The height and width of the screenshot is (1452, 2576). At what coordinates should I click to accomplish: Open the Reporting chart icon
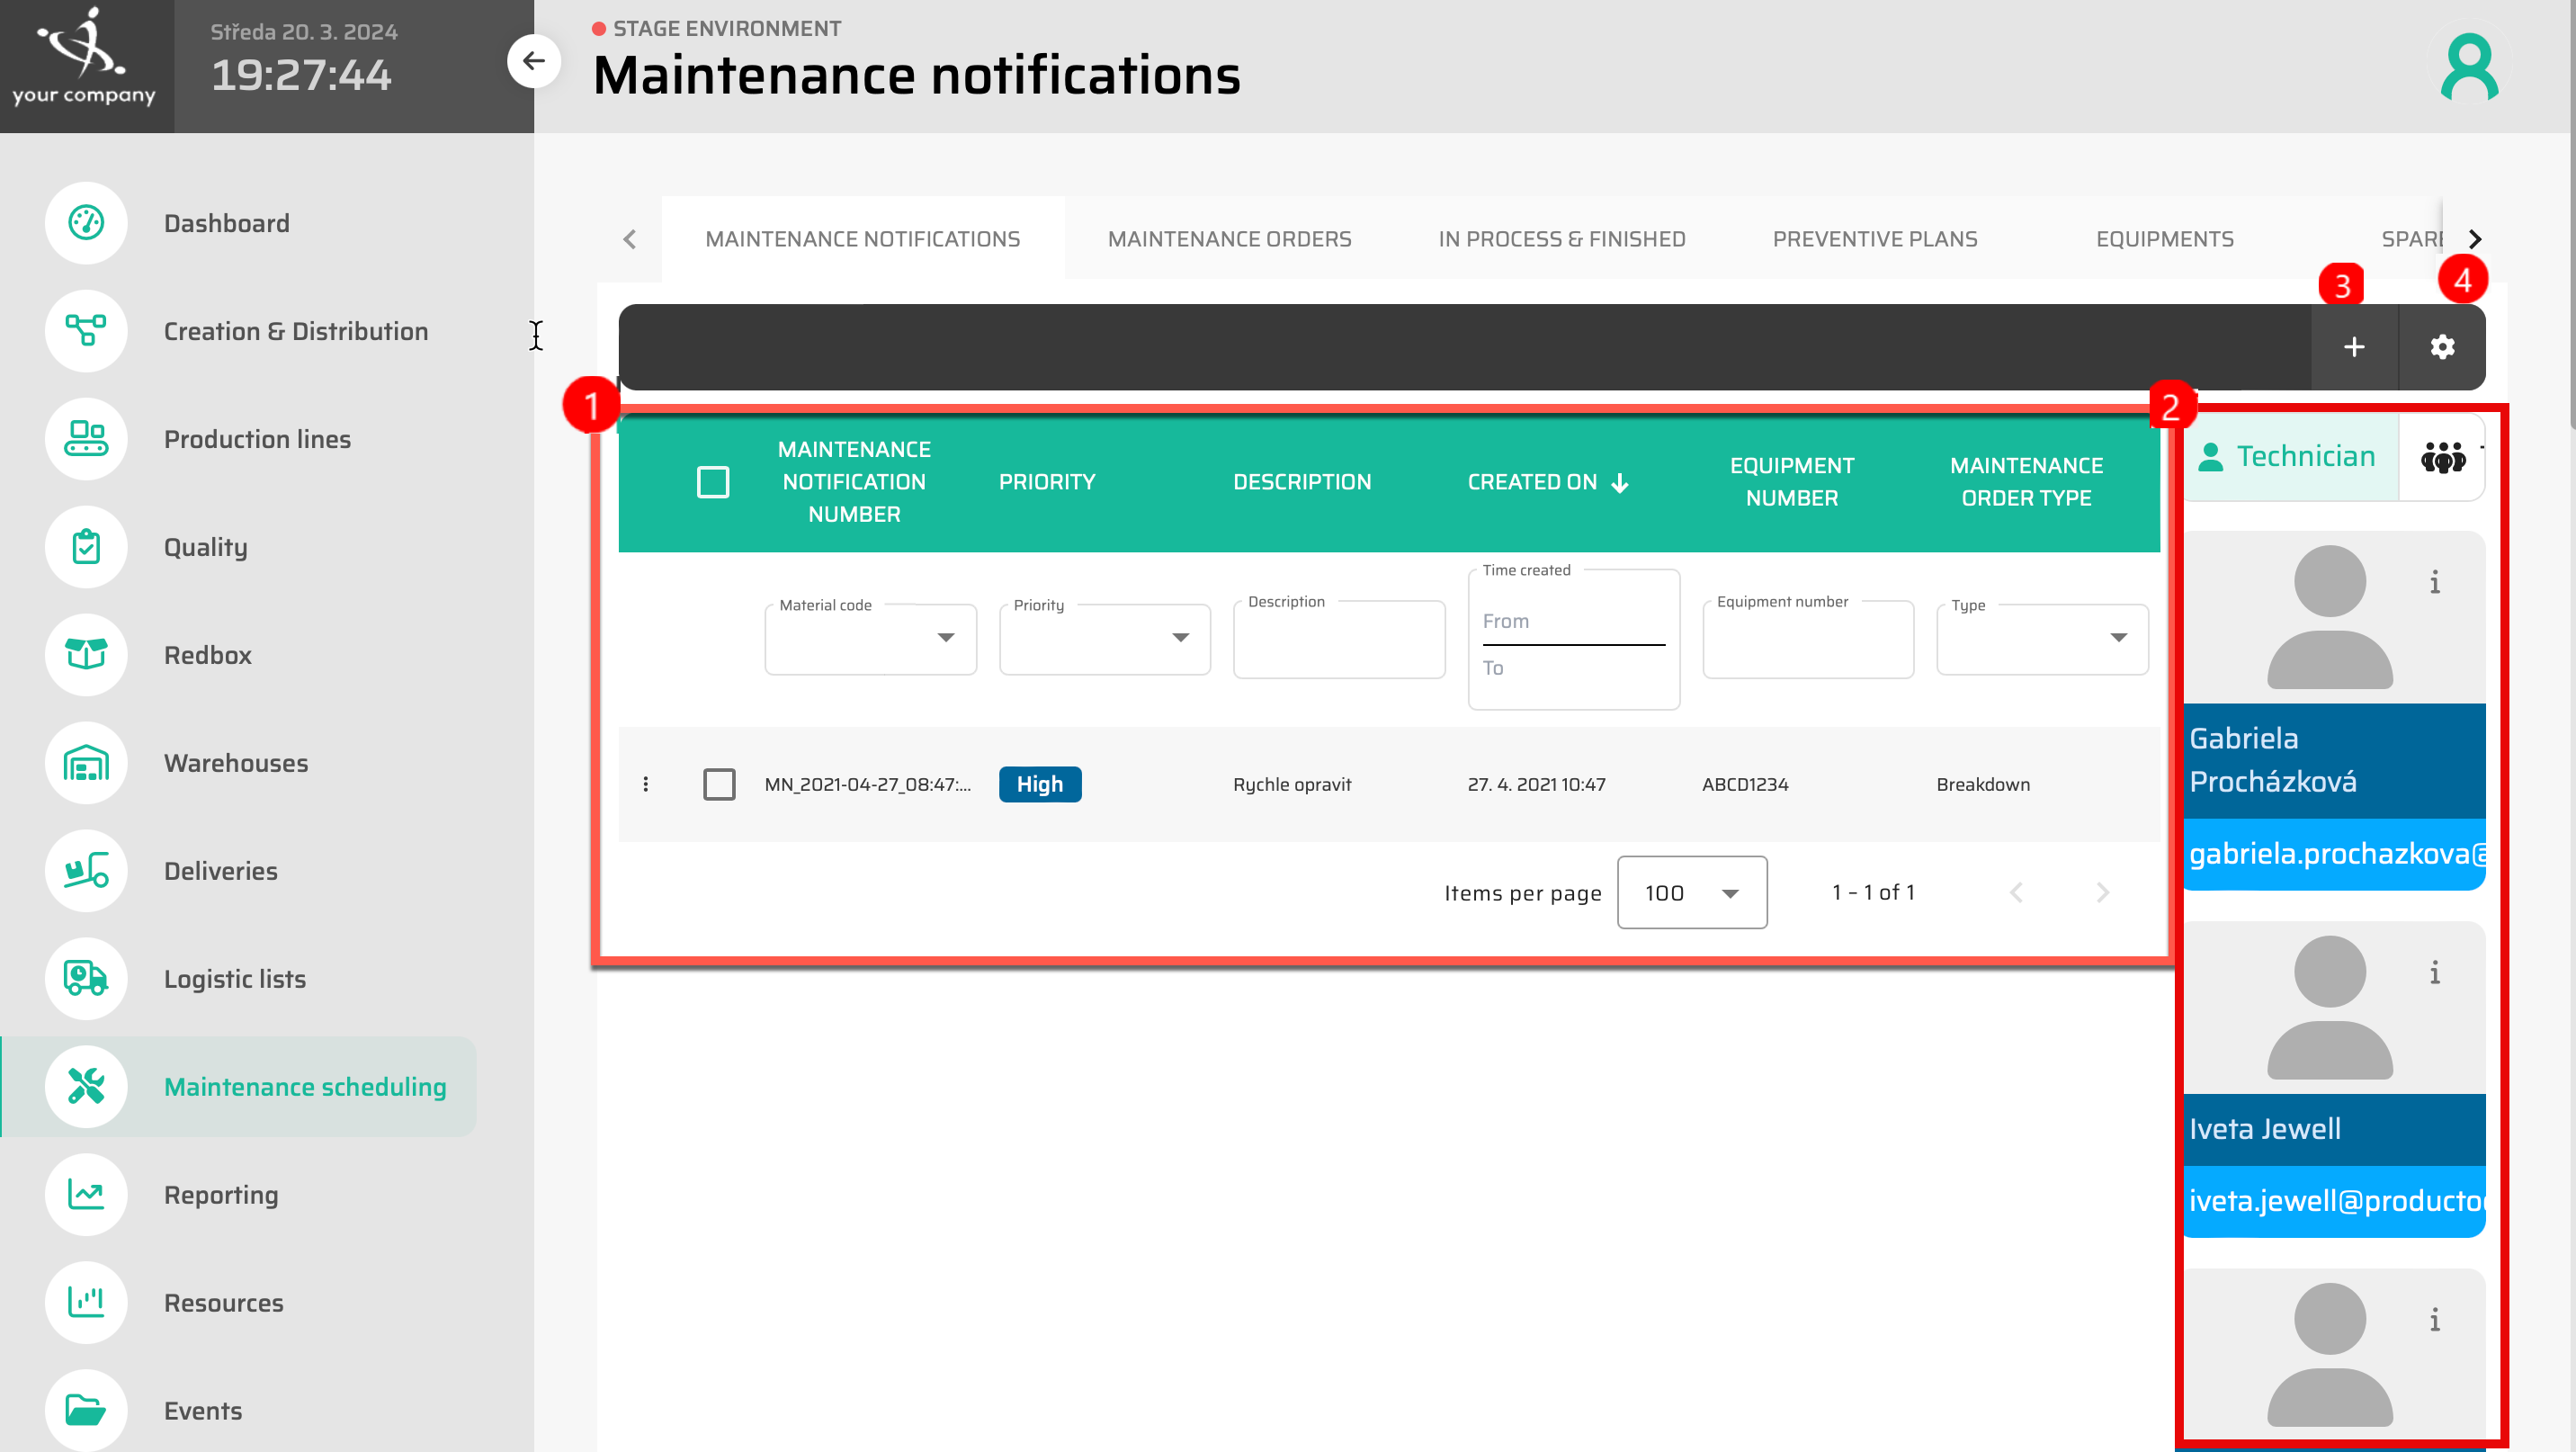point(86,1195)
